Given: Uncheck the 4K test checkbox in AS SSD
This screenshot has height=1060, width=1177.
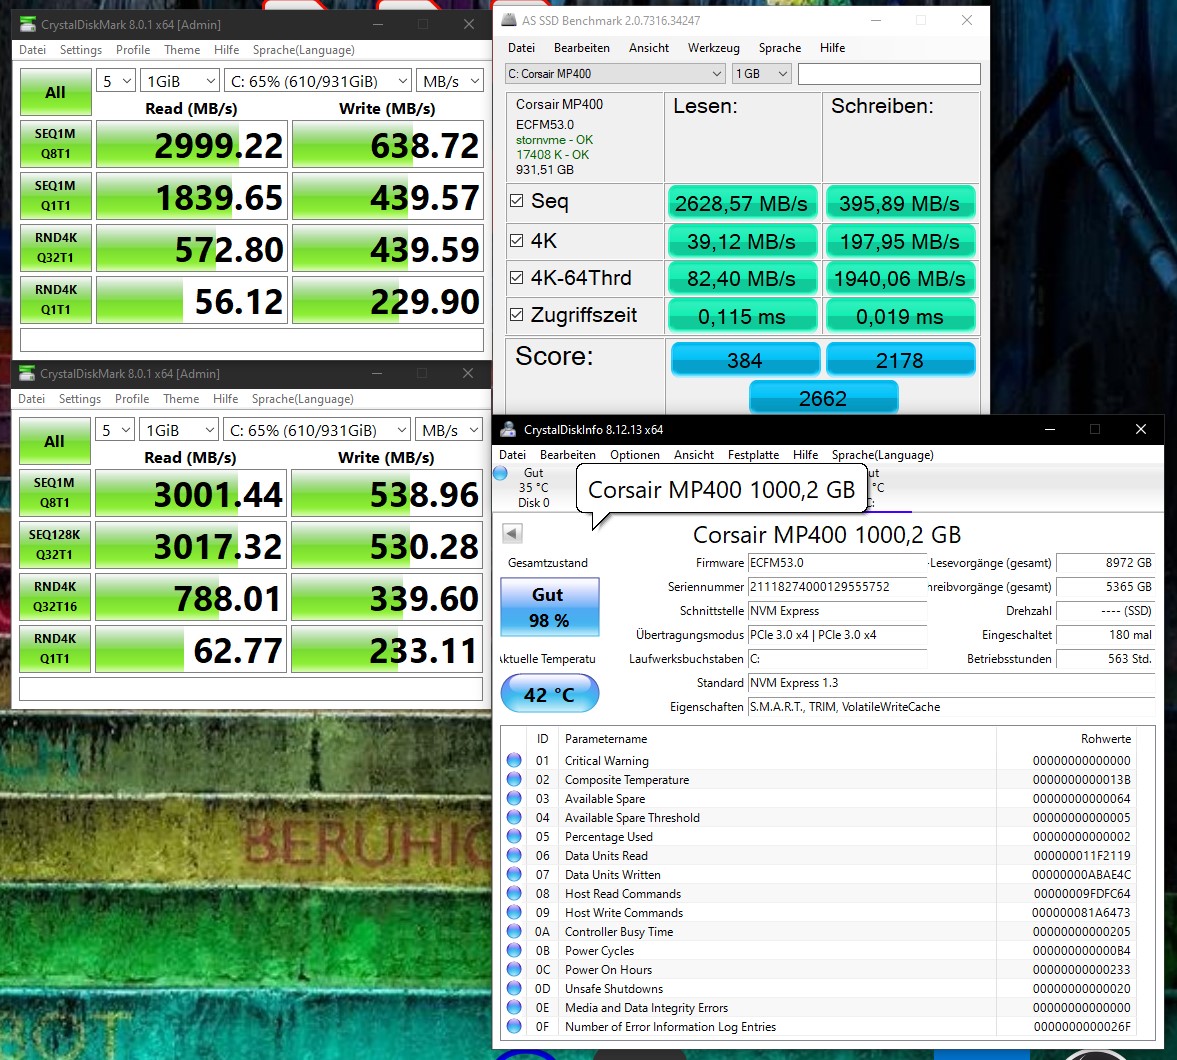Looking at the screenshot, I should pyautogui.click(x=516, y=240).
